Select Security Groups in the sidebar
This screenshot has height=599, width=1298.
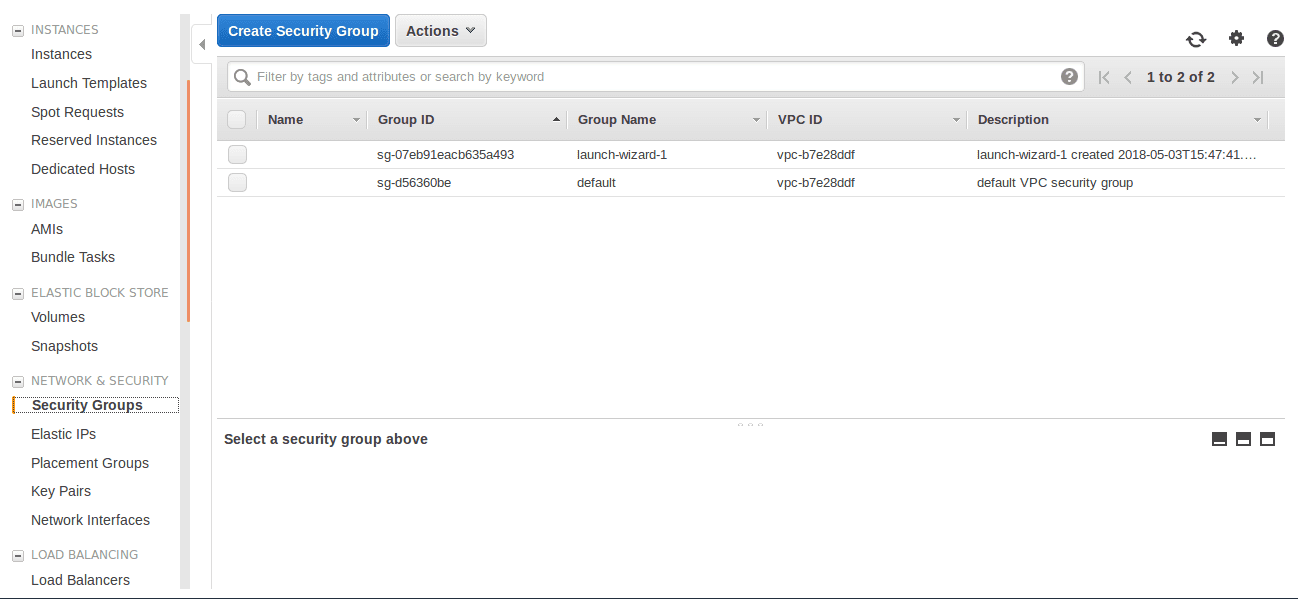(x=87, y=405)
